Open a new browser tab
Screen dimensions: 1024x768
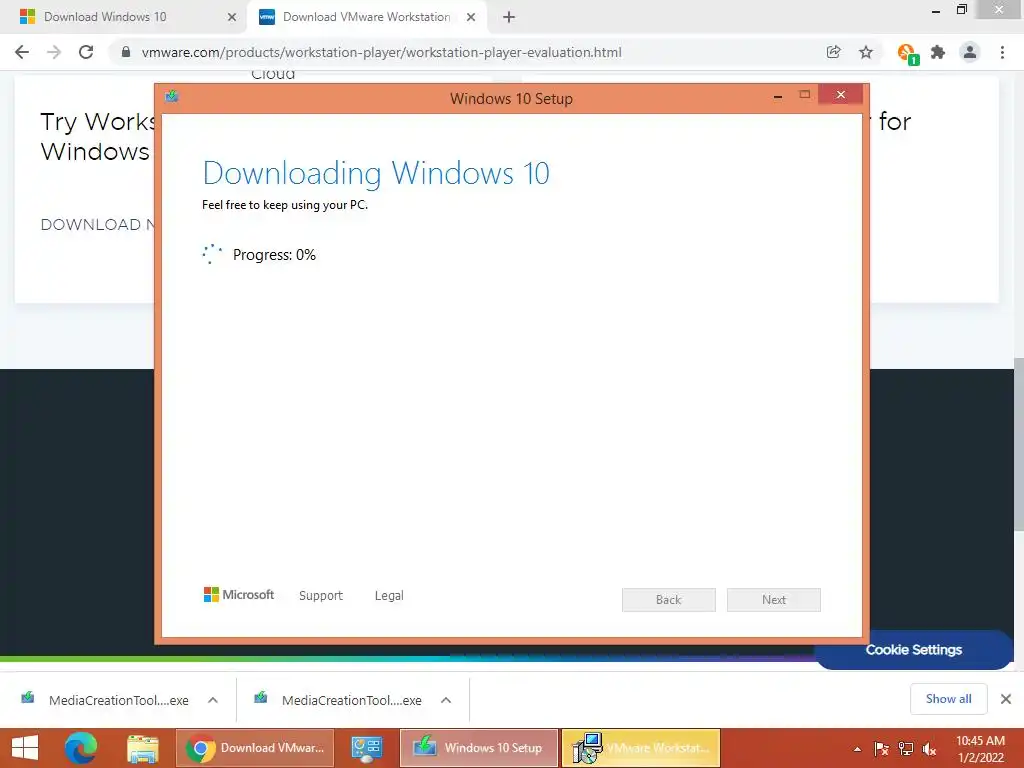[x=509, y=17]
